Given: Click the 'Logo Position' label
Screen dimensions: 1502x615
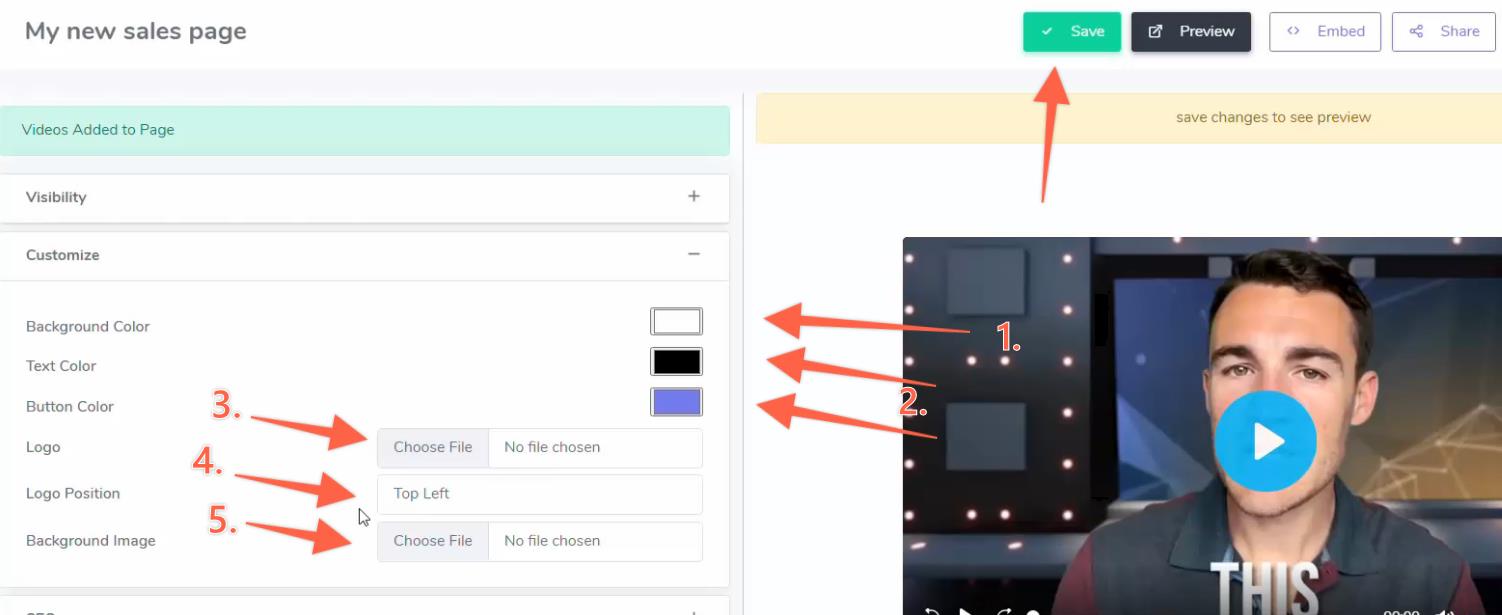Looking at the screenshot, I should coord(73,493).
